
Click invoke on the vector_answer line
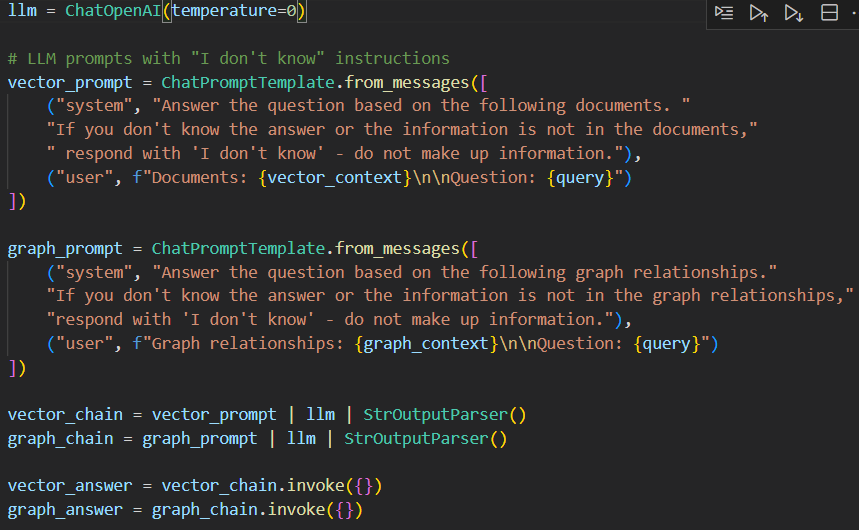click(316, 486)
